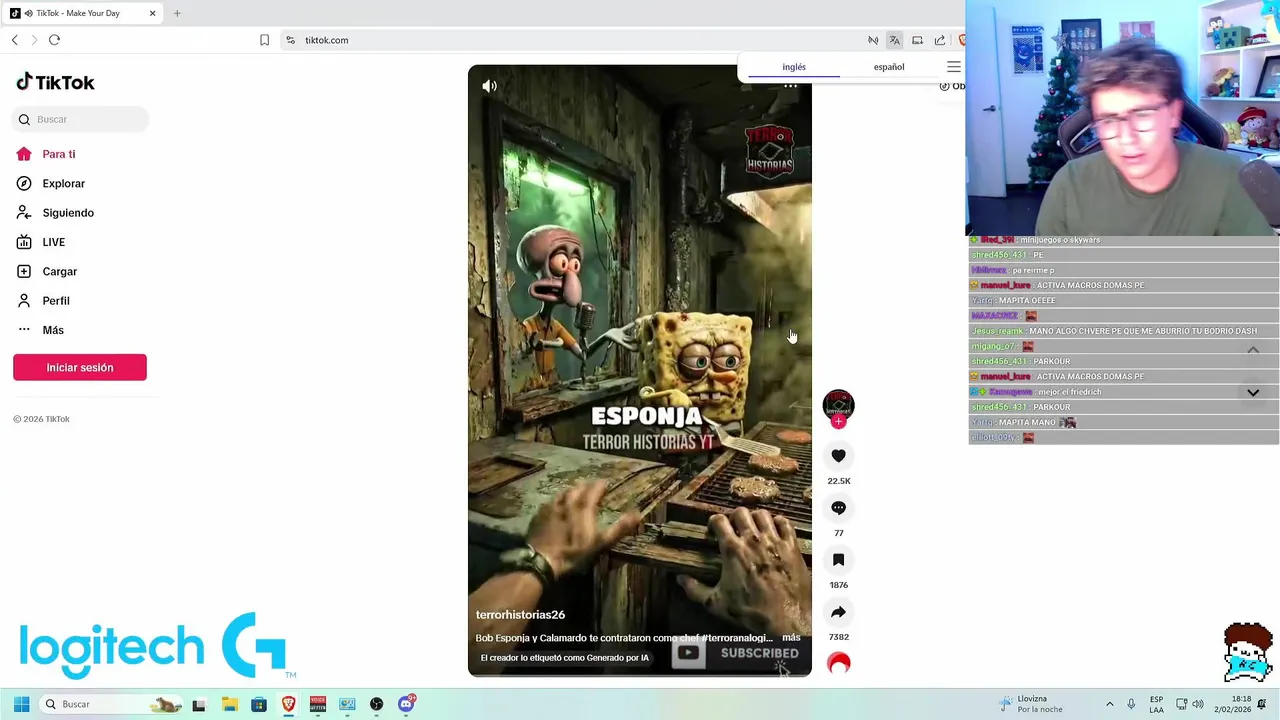Go forward in the browser
This screenshot has height=720, width=1280.
pos(34,40)
